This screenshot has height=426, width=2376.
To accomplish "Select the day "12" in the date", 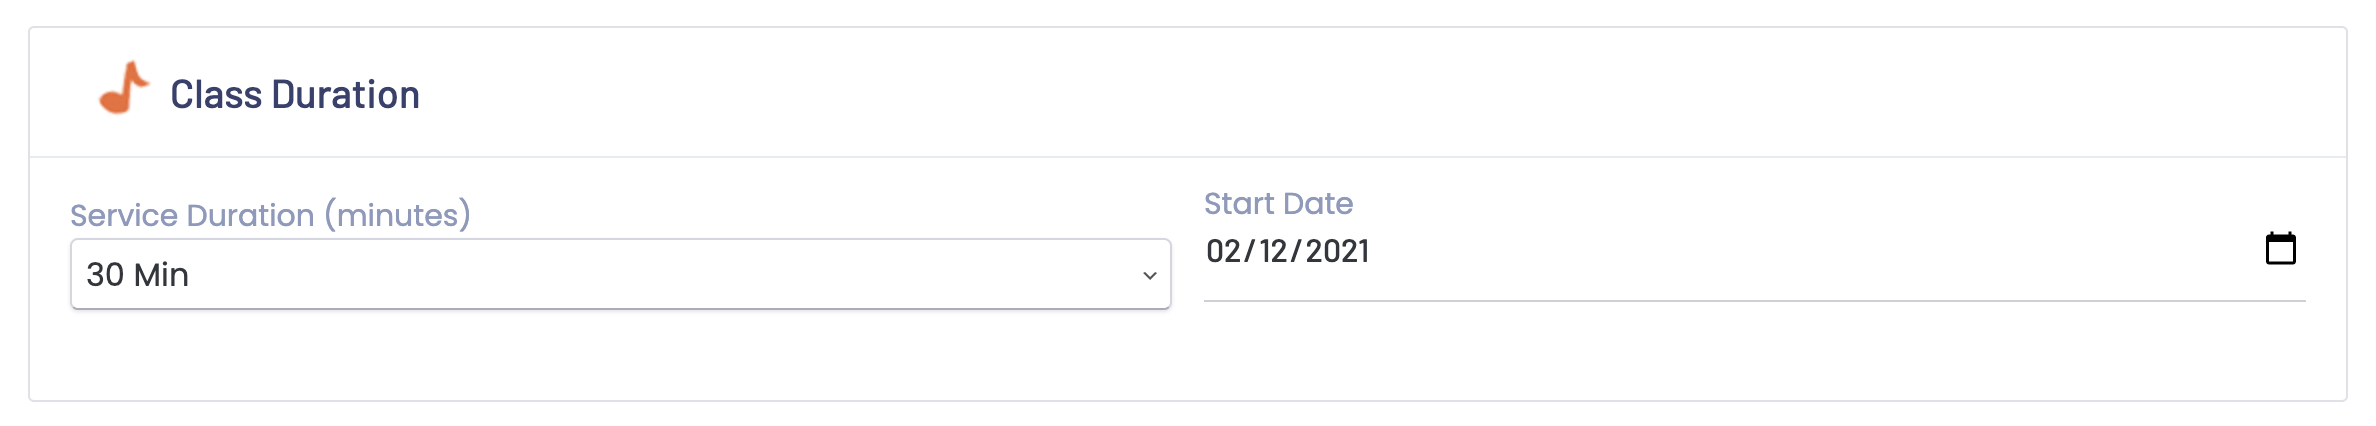I will [1273, 251].
